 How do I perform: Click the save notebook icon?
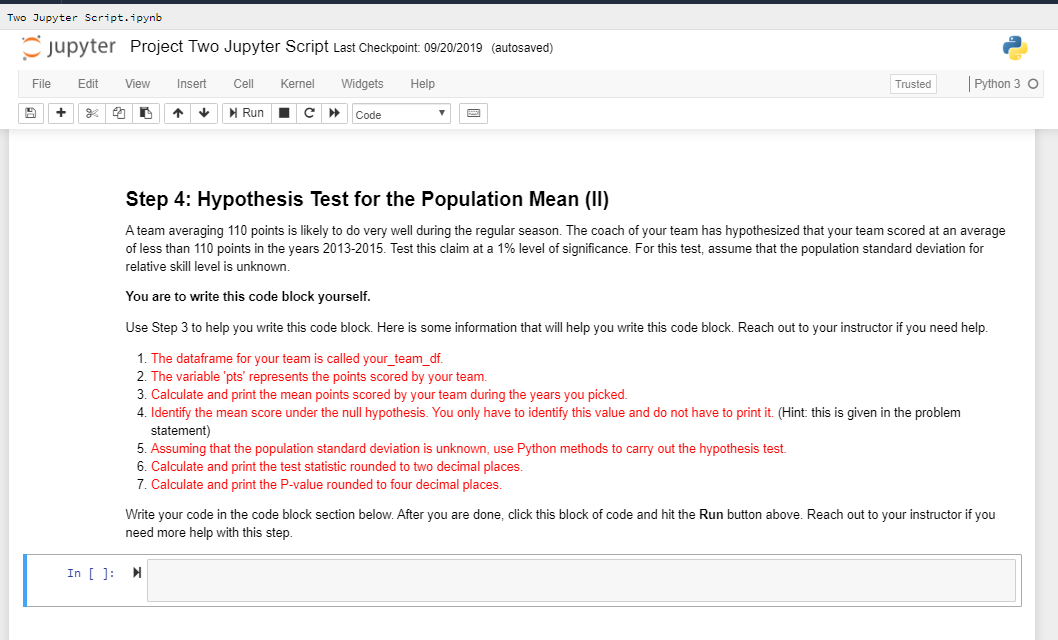pyautogui.click(x=30, y=112)
